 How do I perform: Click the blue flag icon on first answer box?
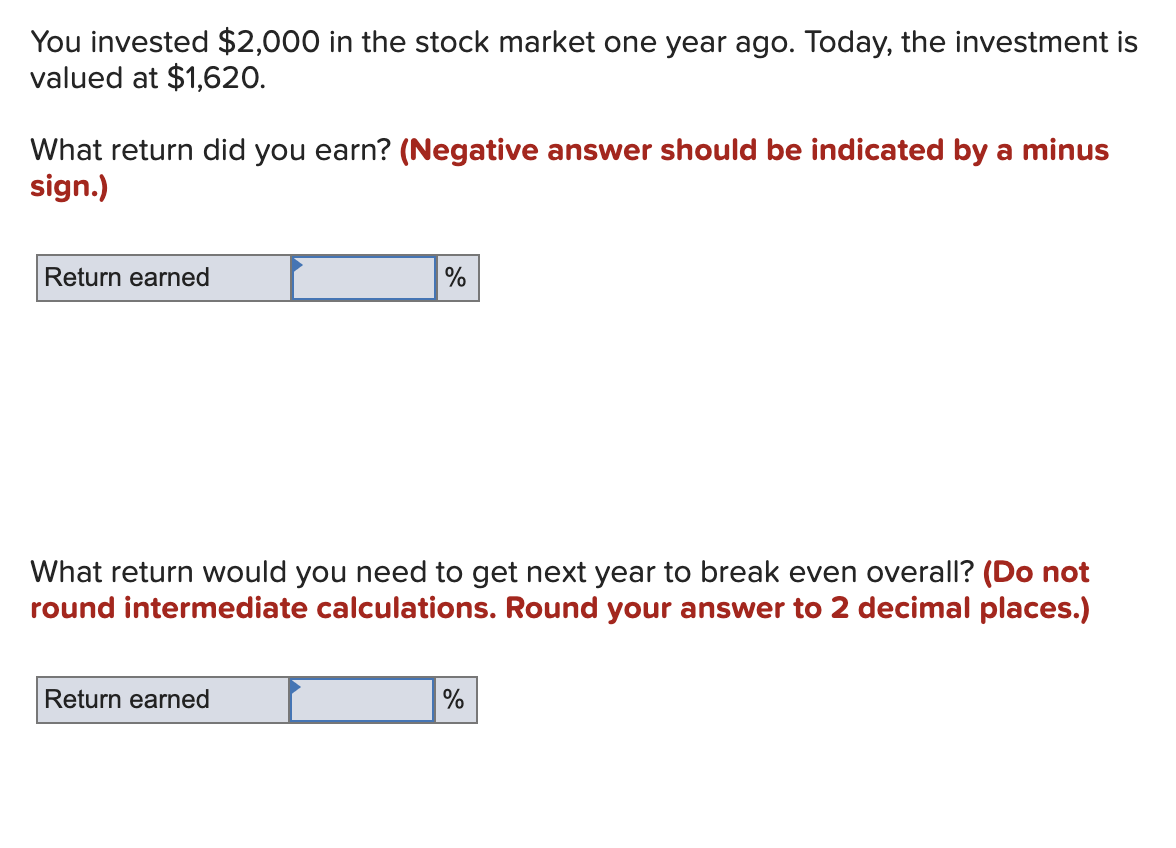tap(296, 264)
